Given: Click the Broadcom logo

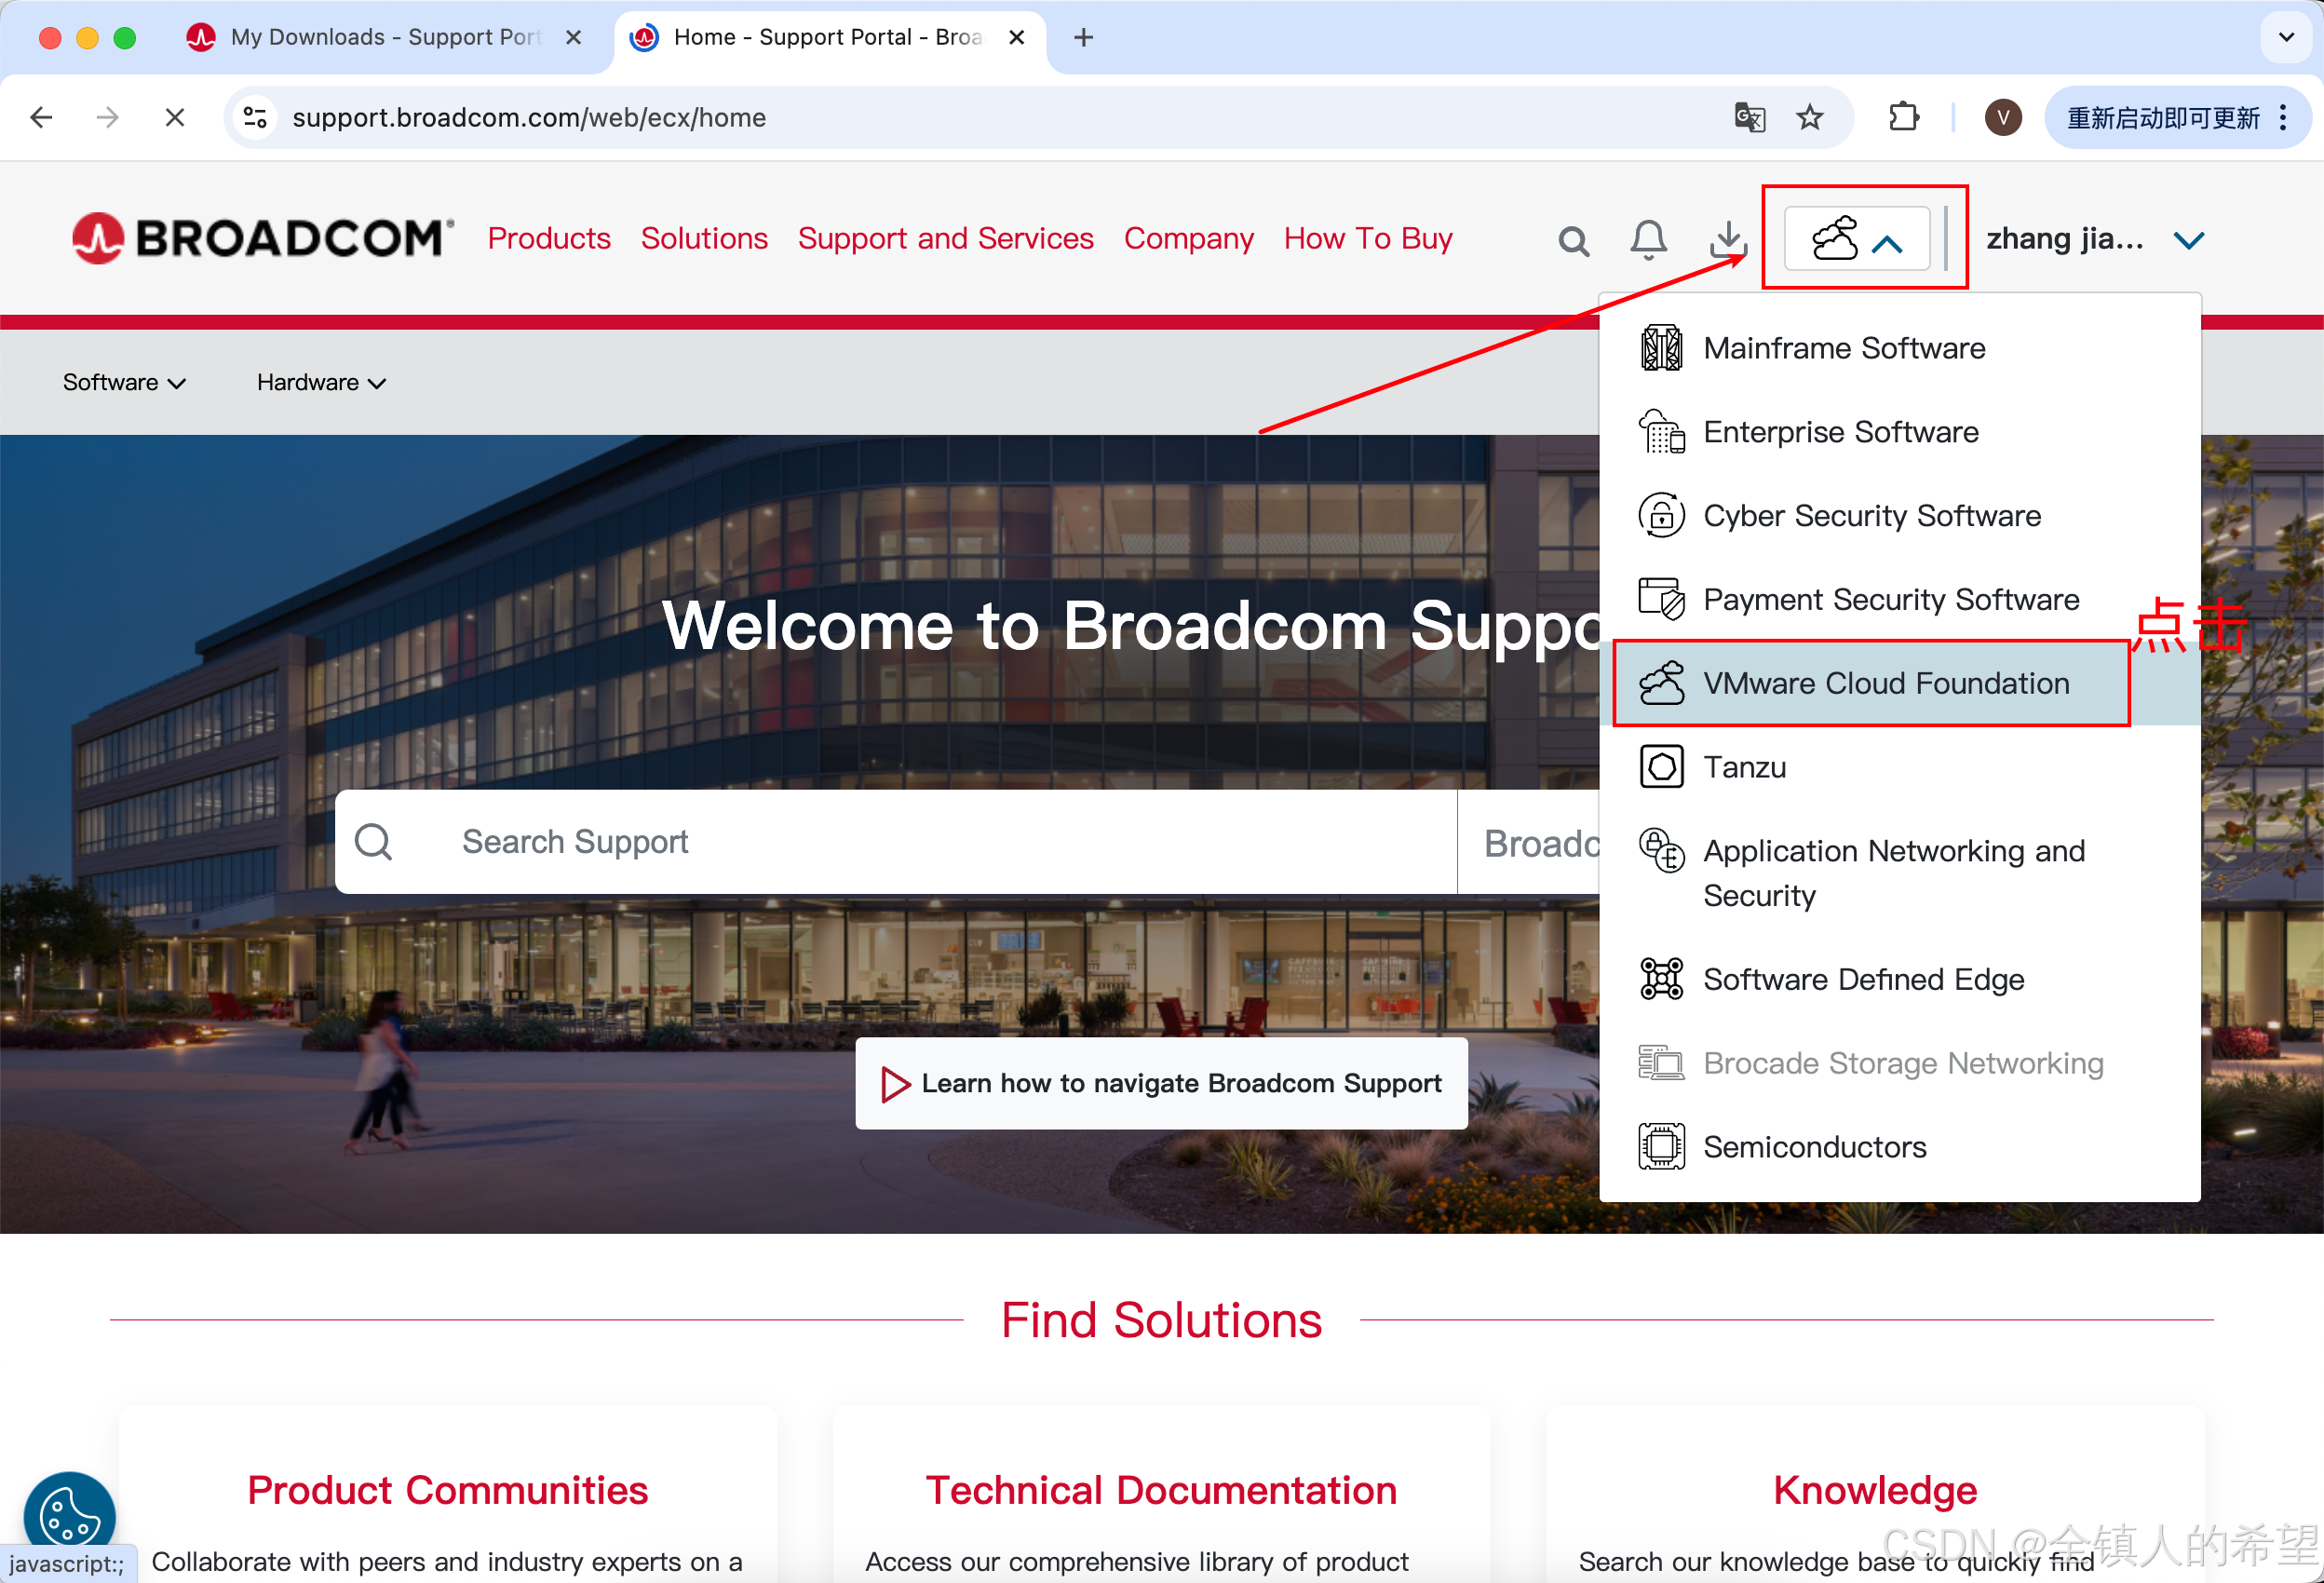Looking at the screenshot, I should coord(263,238).
